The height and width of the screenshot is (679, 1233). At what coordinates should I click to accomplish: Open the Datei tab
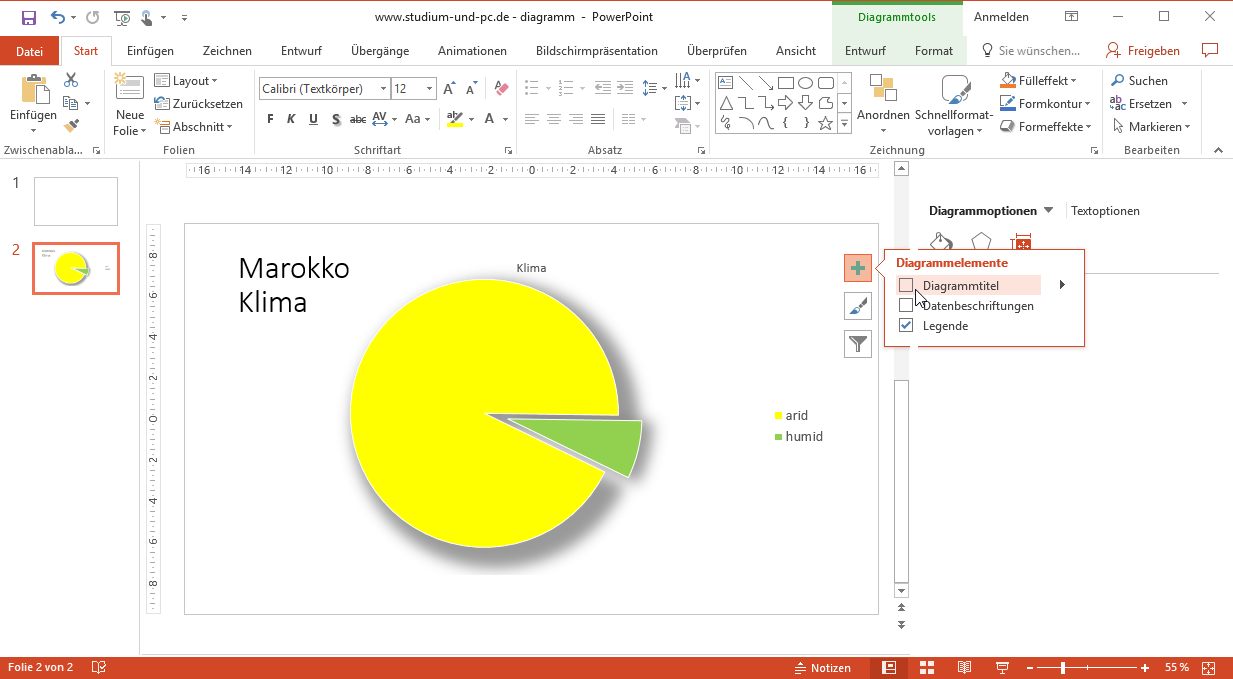coord(29,51)
